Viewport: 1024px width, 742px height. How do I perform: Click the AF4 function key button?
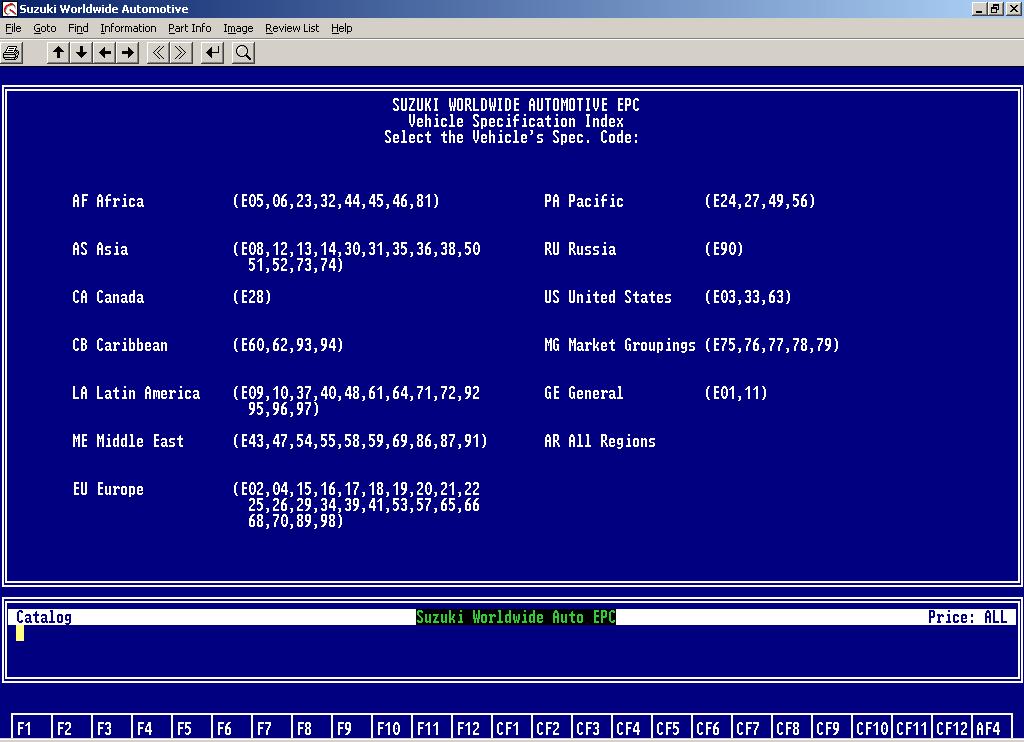coord(991,728)
